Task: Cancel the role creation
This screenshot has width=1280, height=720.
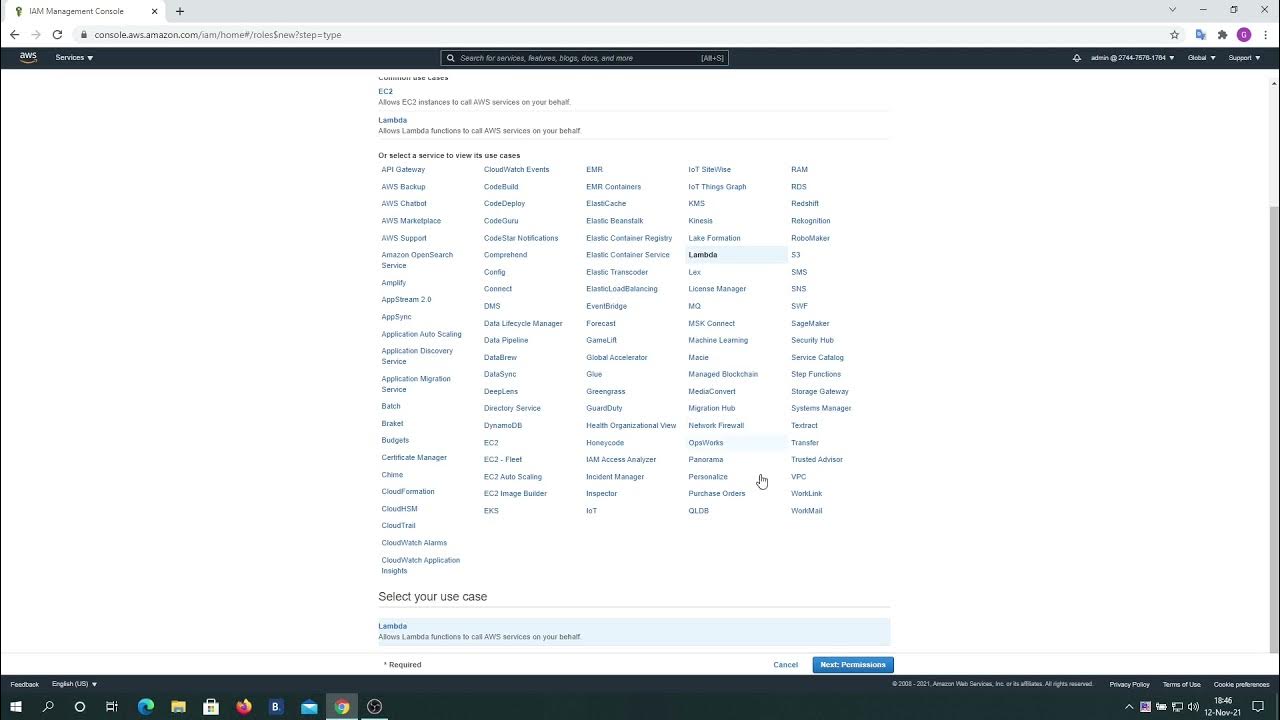Action: (786, 665)
